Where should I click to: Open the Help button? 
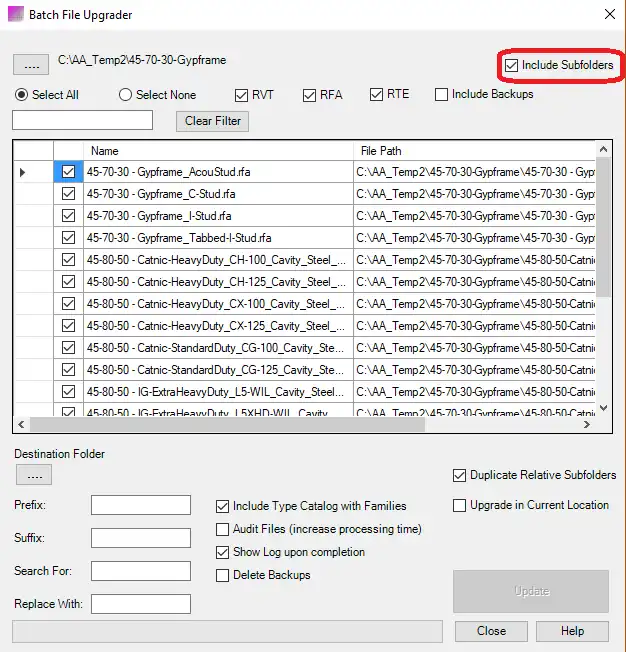[x=572, y=631]
